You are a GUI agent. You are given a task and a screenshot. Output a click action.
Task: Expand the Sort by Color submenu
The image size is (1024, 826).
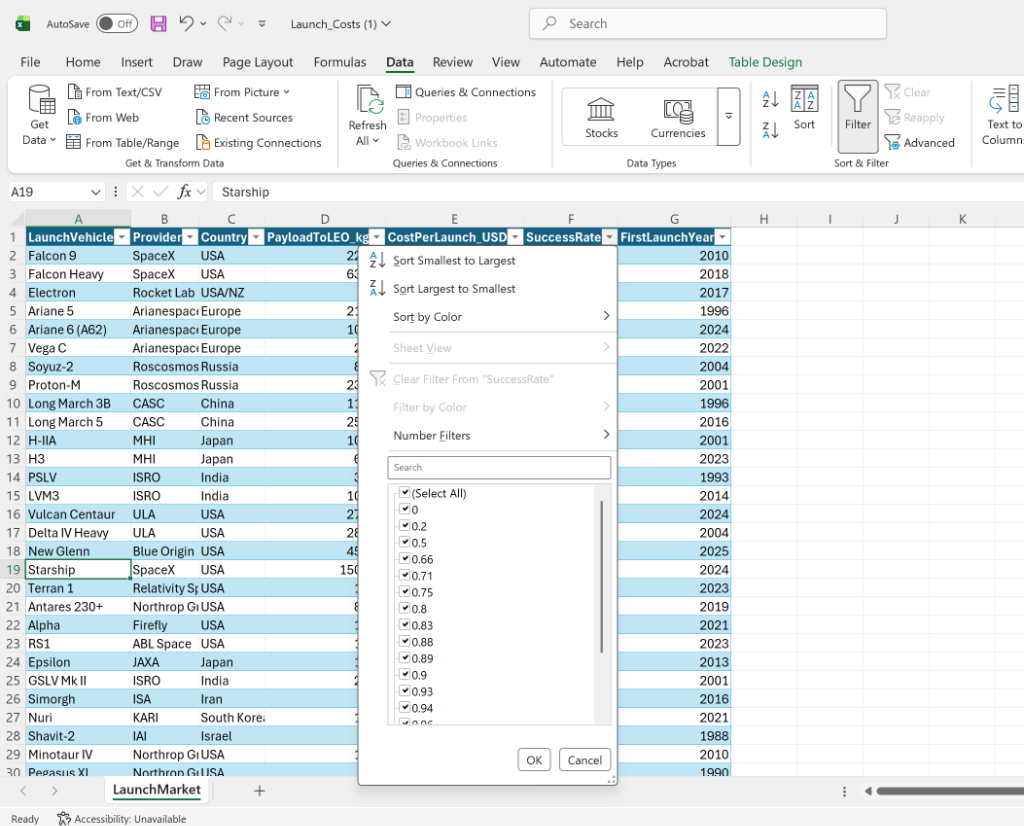500,317
